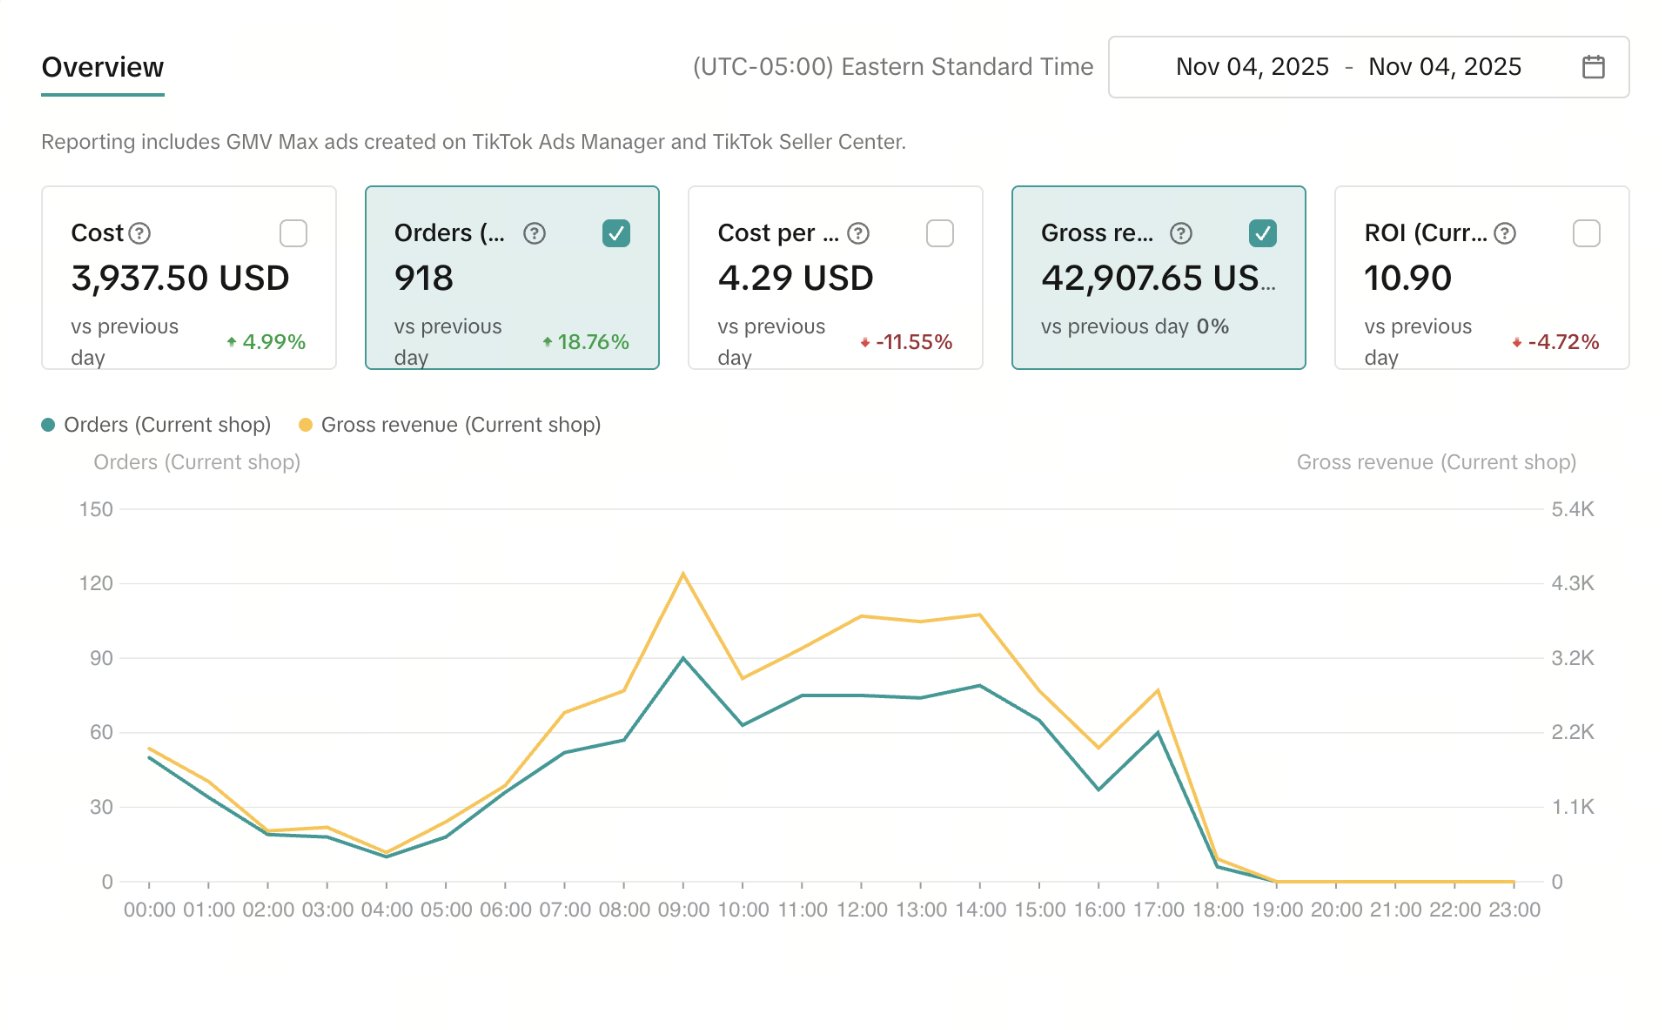Click the Cost per order help icon
This screenshot has width=1662, height=1030.
(x=858, y=233)
